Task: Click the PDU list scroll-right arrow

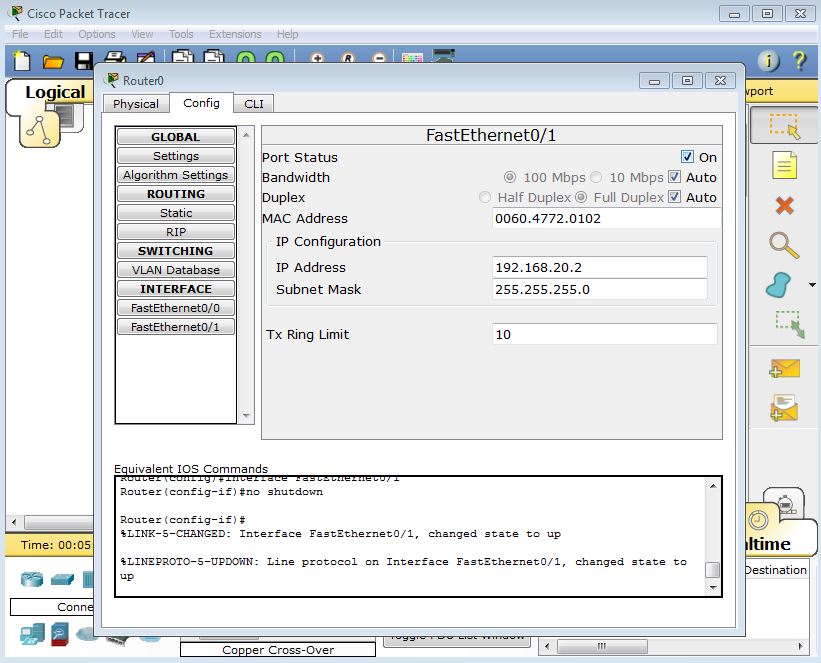Action: coord(800,646)
